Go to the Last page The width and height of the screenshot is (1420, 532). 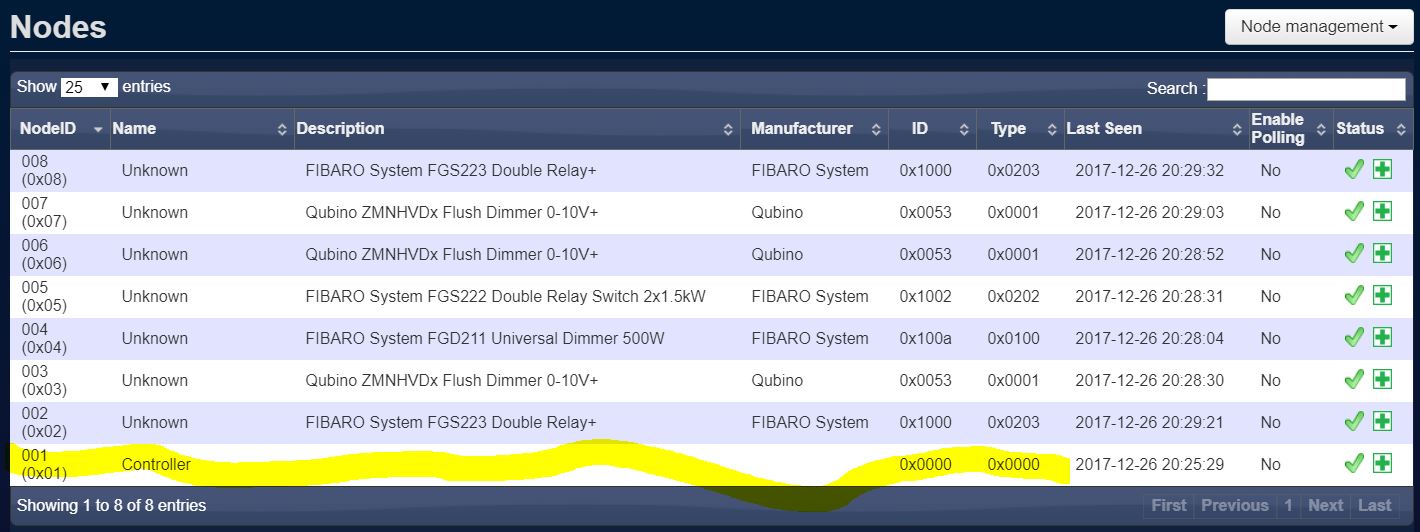click(1374, 506)
